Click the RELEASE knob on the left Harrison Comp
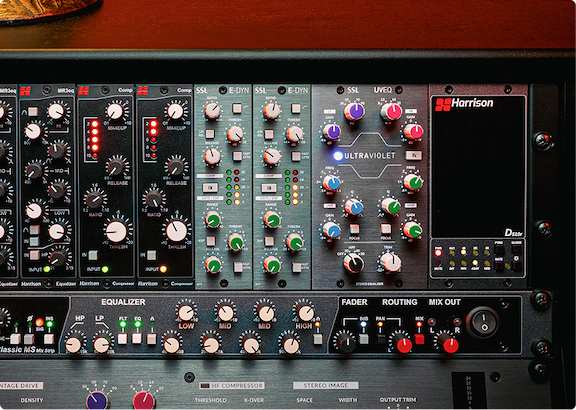This screenshot has width=576, height=410. coord(116,168)
